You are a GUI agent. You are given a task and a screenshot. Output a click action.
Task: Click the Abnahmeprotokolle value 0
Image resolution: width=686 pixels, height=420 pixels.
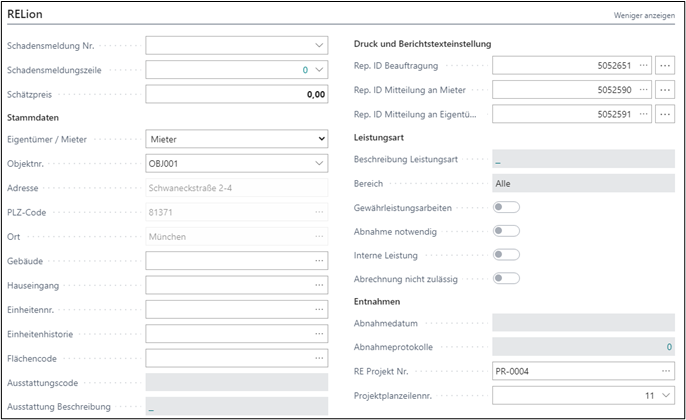click(x=670, y=347)
